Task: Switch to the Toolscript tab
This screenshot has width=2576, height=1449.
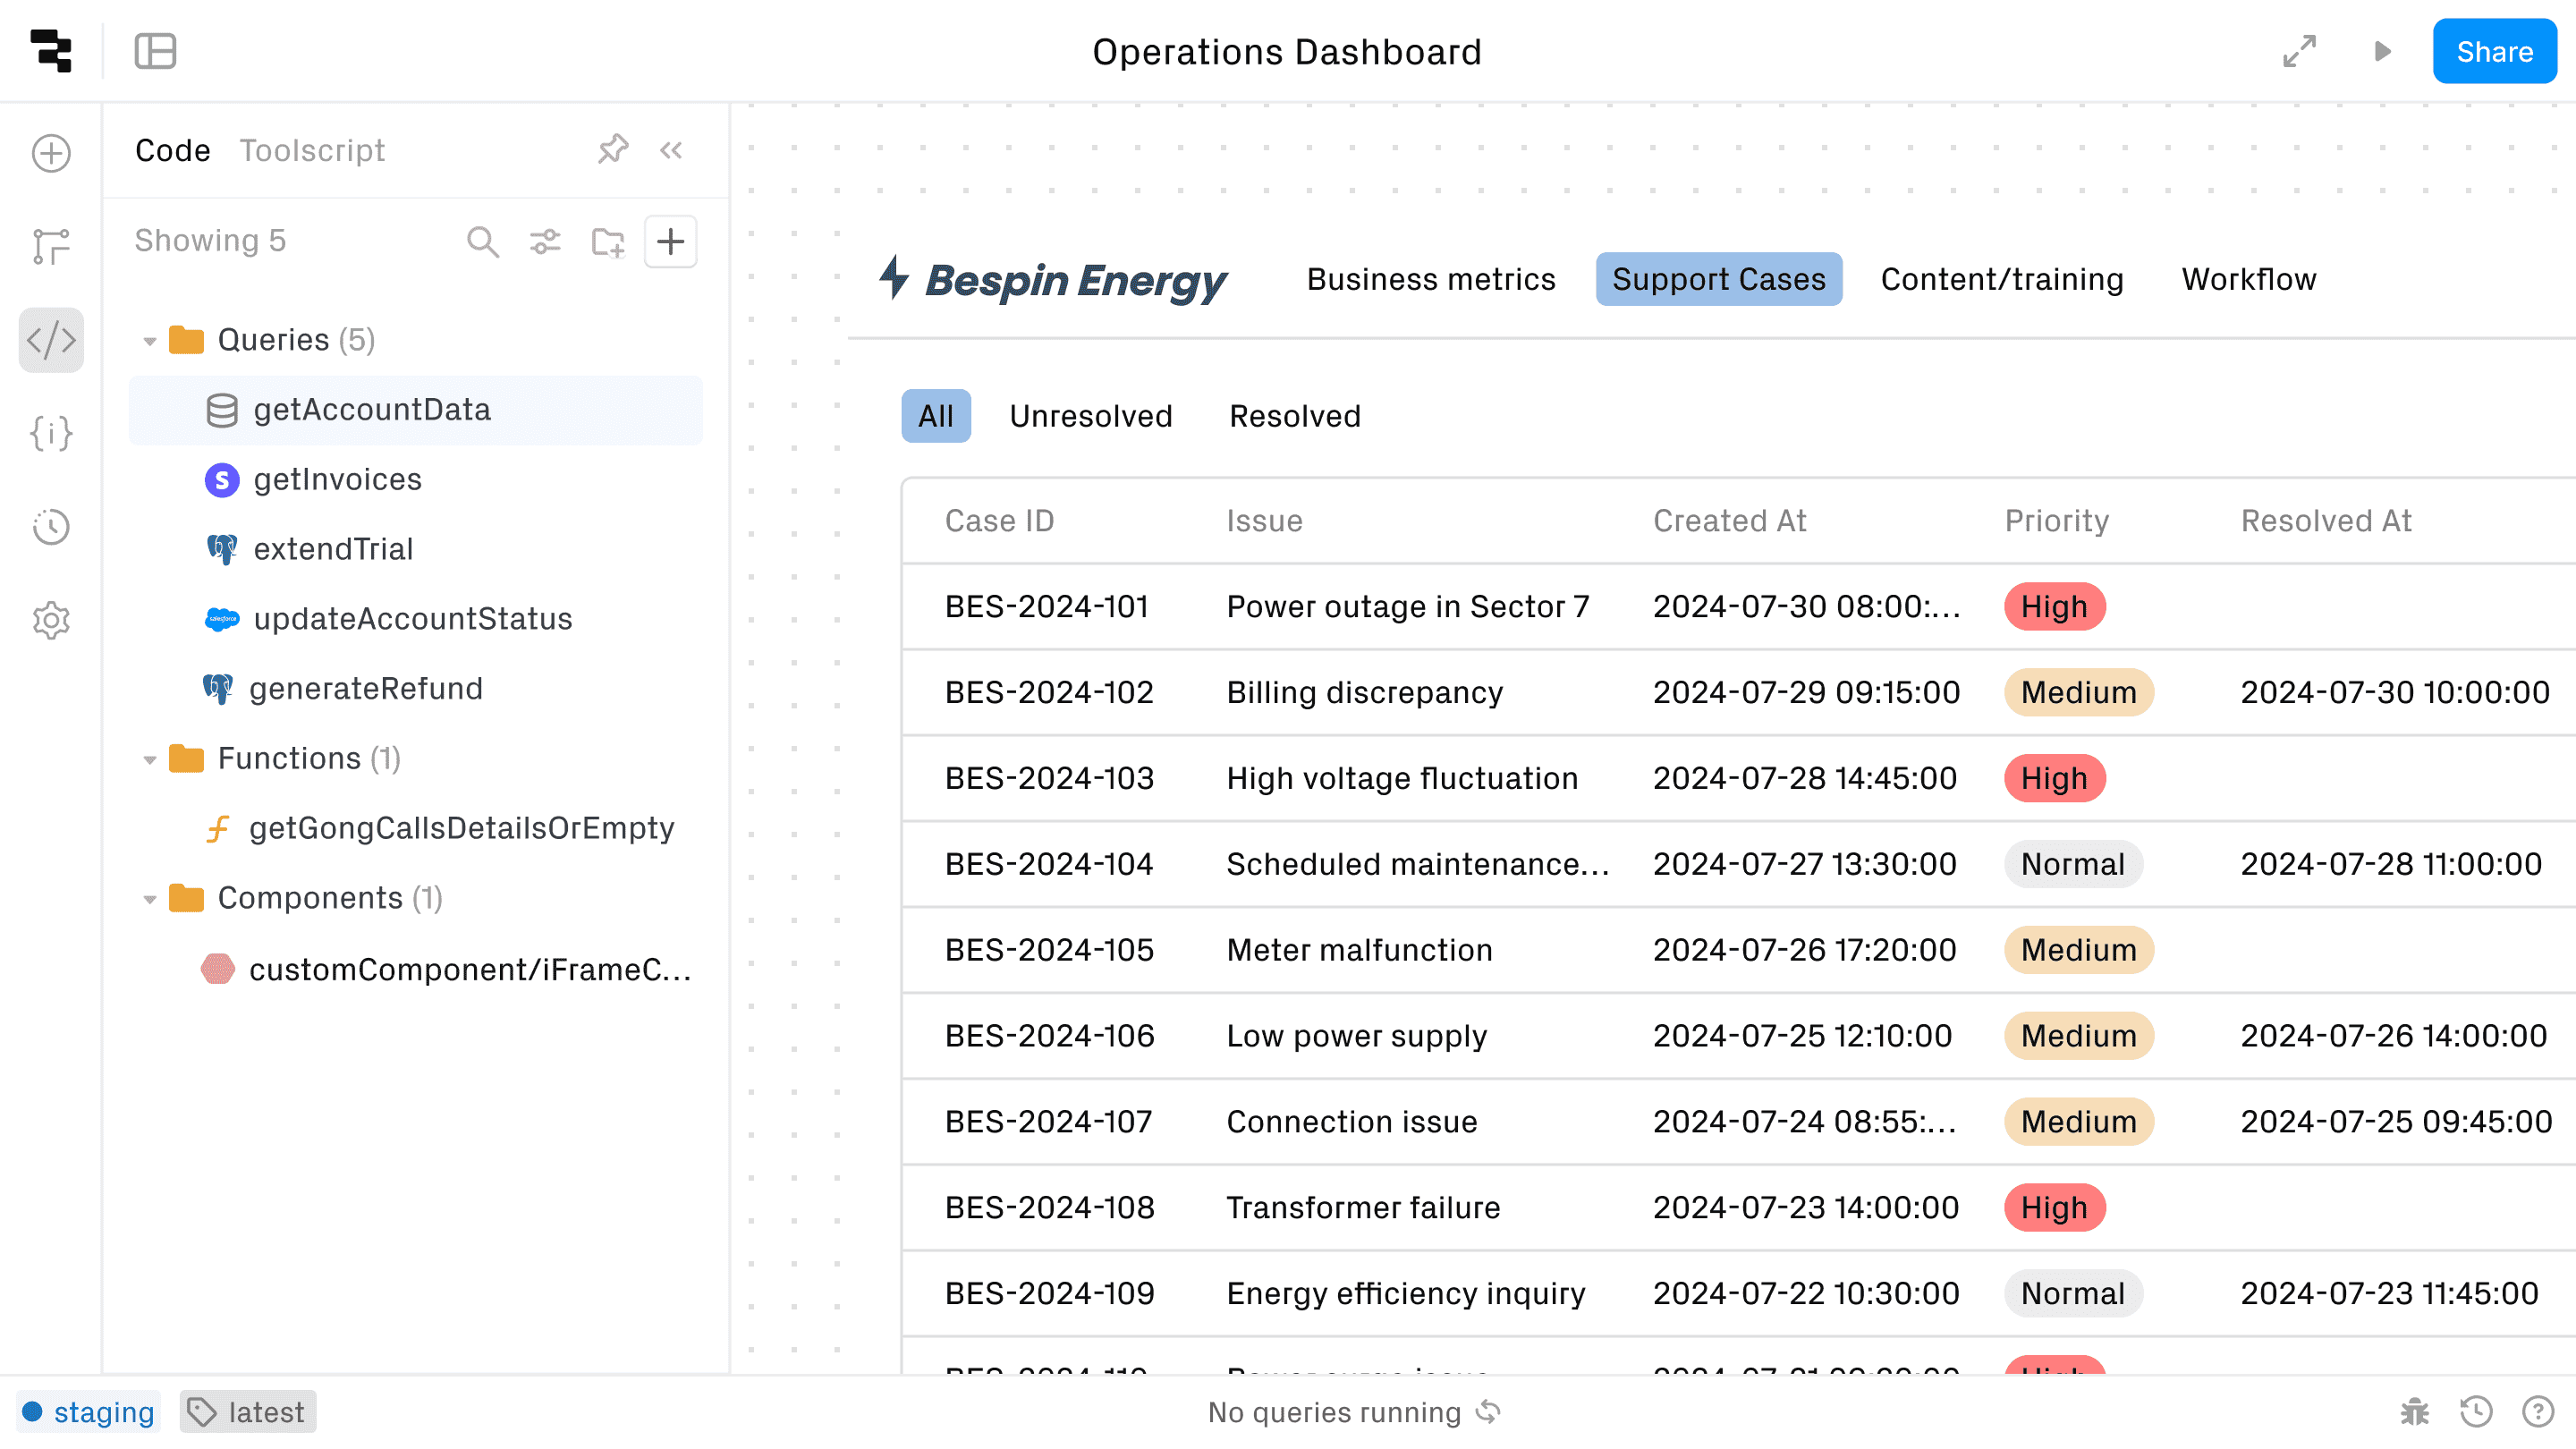Action: point(312,150)
